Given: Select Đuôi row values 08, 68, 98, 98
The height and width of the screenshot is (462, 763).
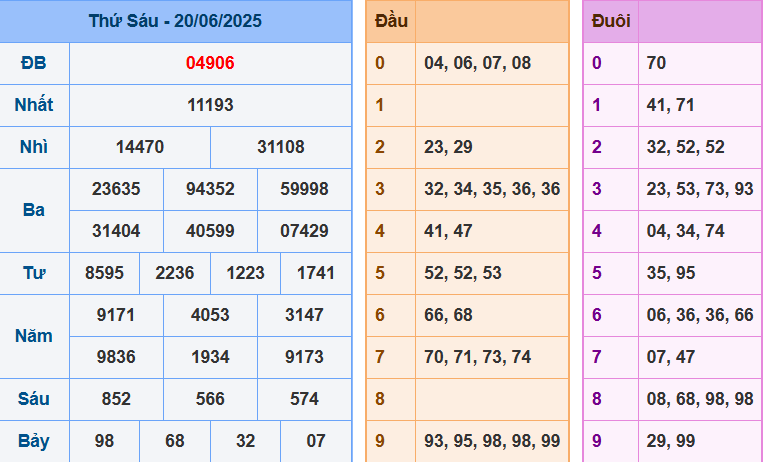Looking at the screenshot, I should click(x=700, y=399).
